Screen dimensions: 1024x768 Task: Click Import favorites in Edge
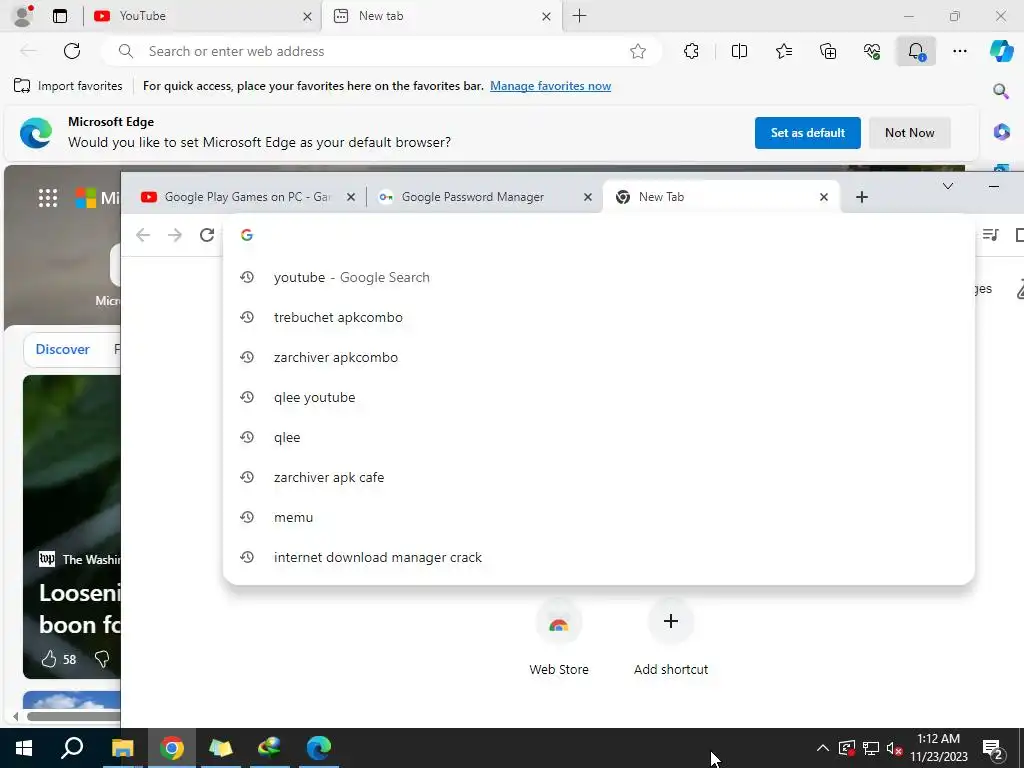tap(68, 86)
